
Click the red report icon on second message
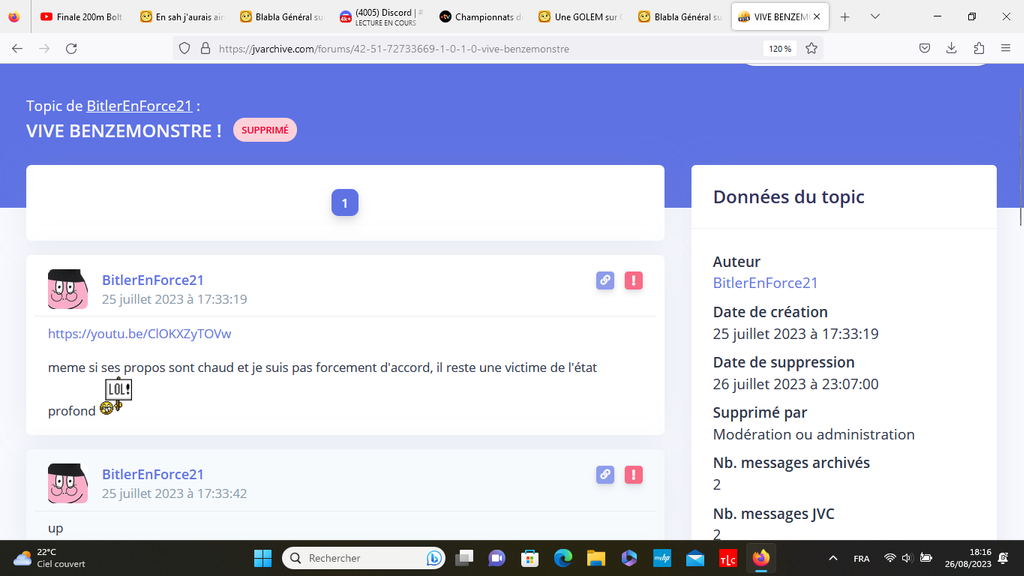click(633, 475)
